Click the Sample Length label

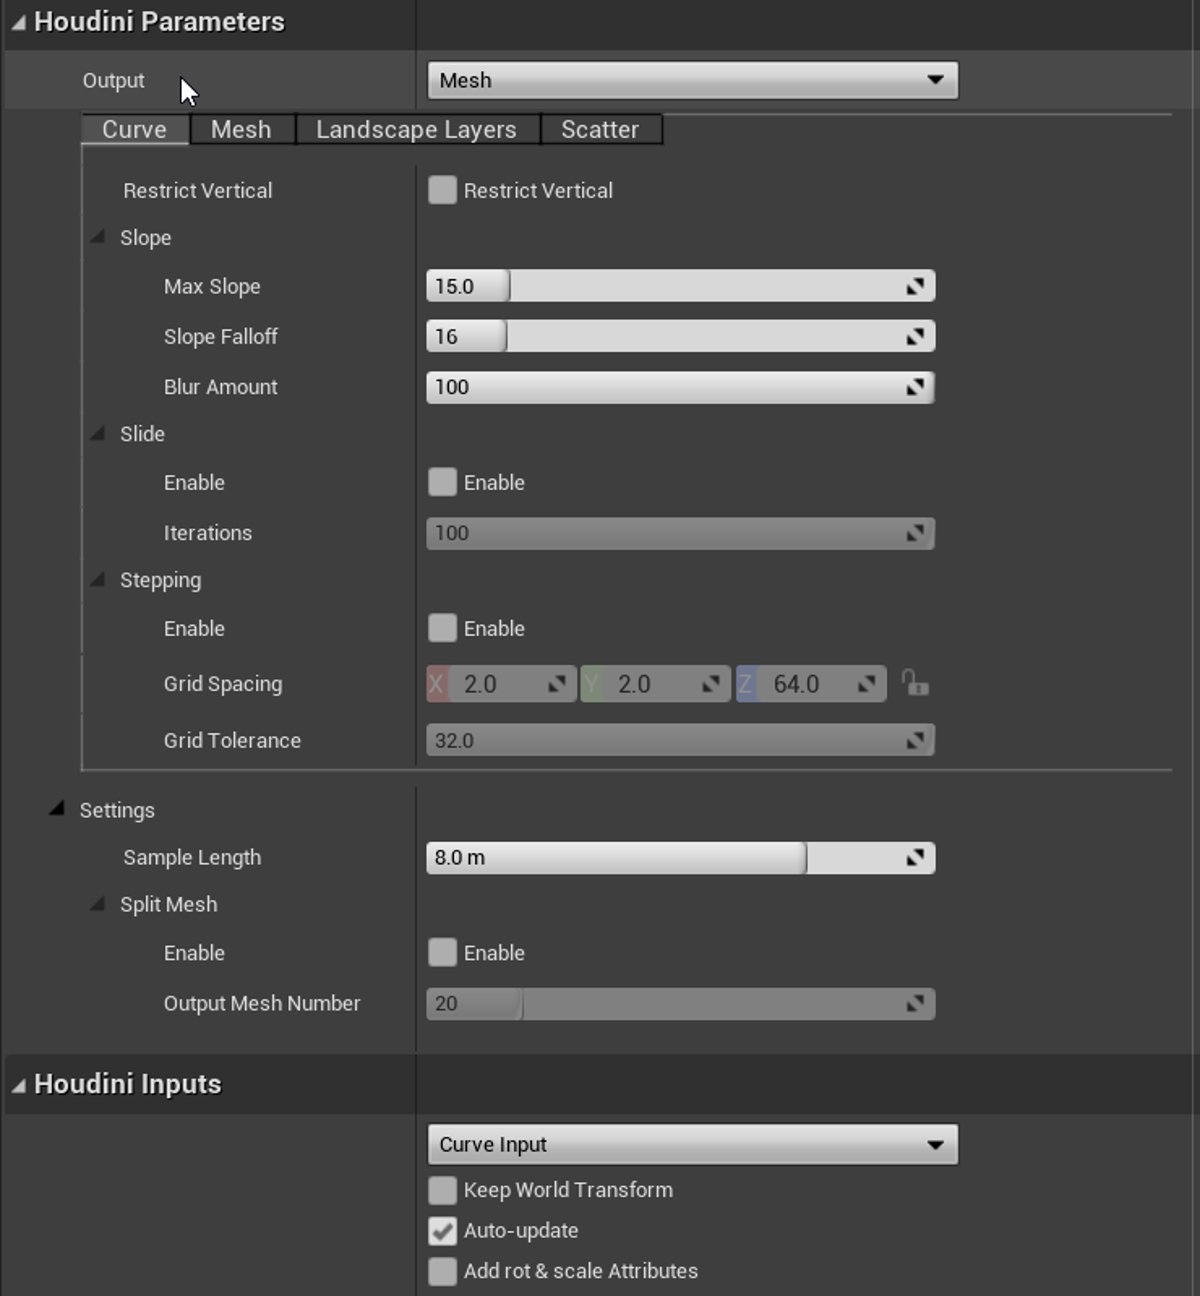[192, 857]
